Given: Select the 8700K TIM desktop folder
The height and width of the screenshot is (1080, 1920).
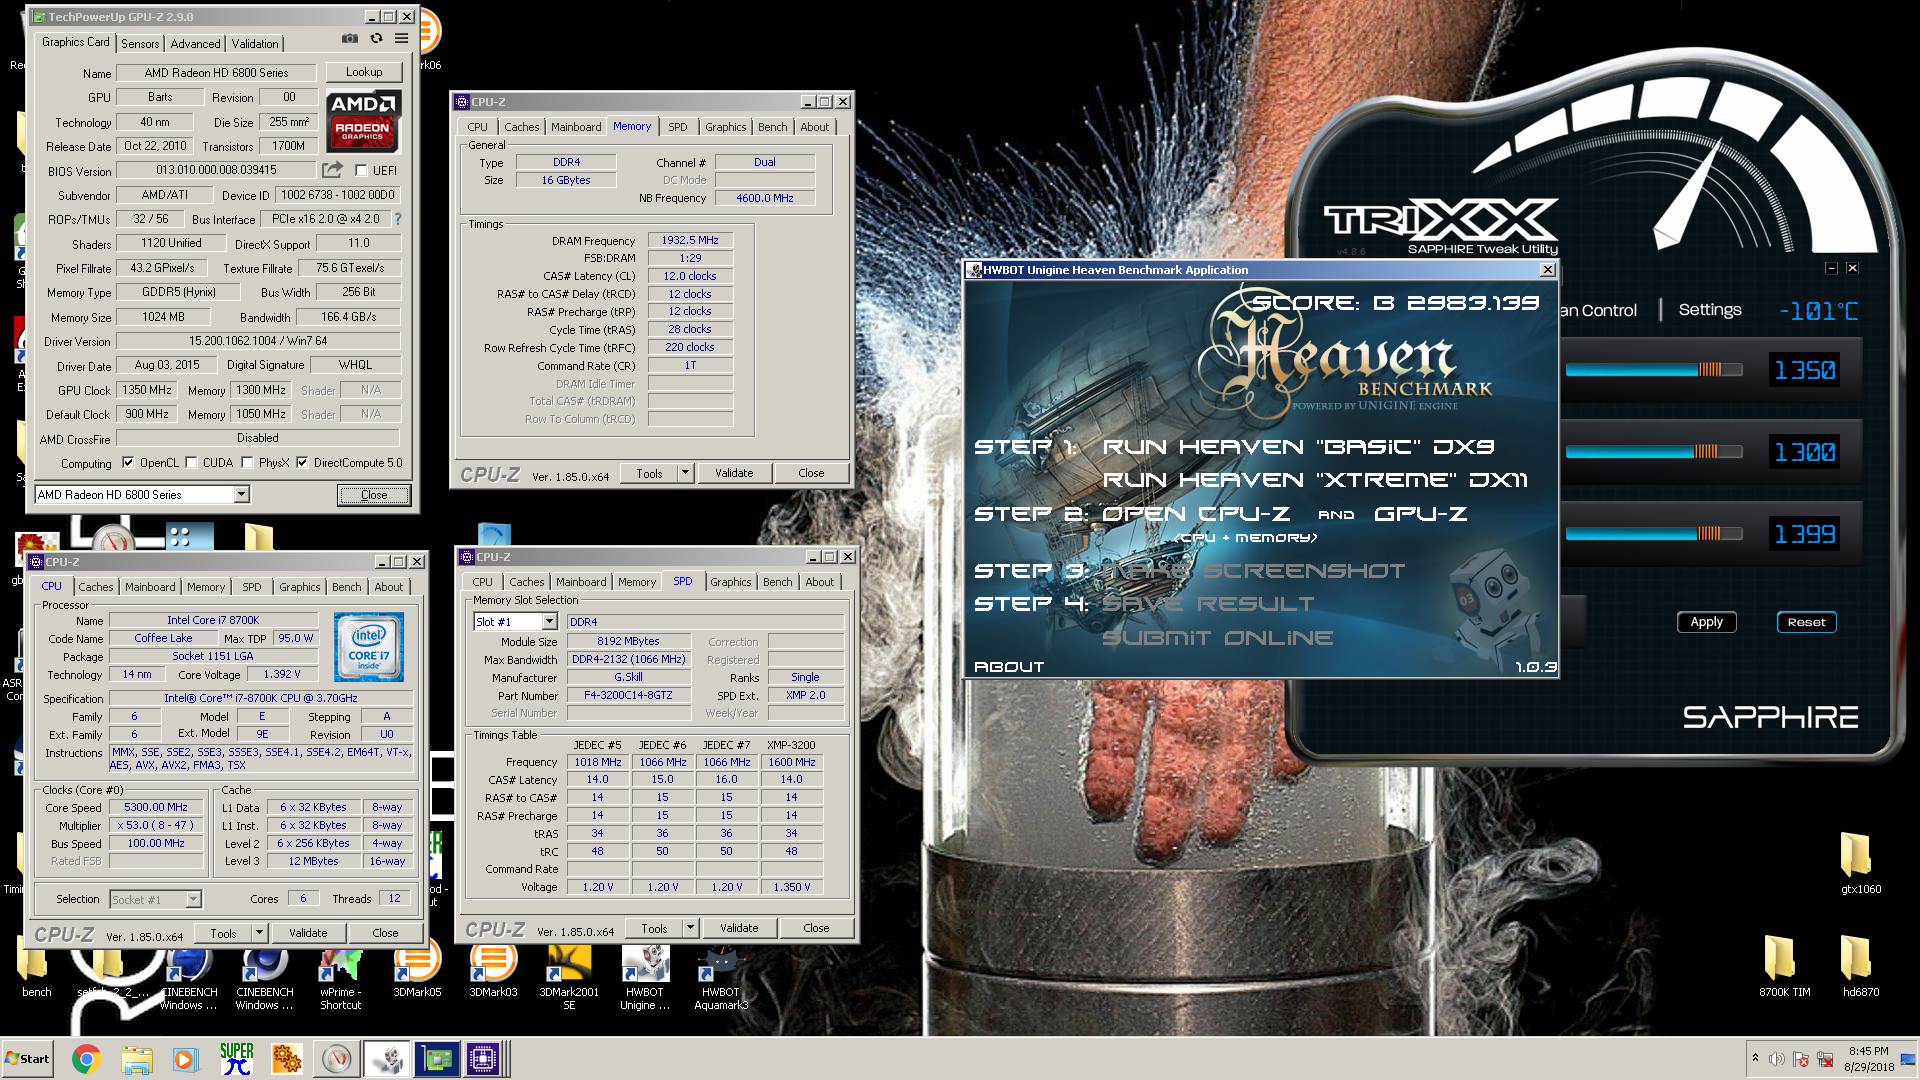Looking at the screenshot, I should point(1784,968).
